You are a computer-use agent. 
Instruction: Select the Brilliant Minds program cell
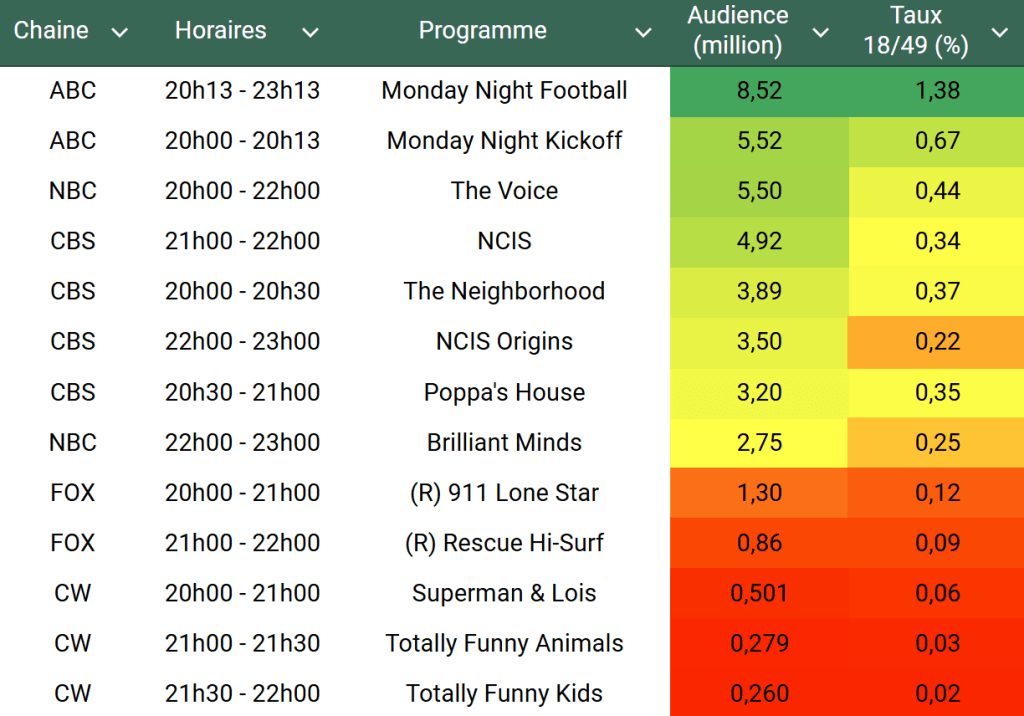tap(504, 442)
